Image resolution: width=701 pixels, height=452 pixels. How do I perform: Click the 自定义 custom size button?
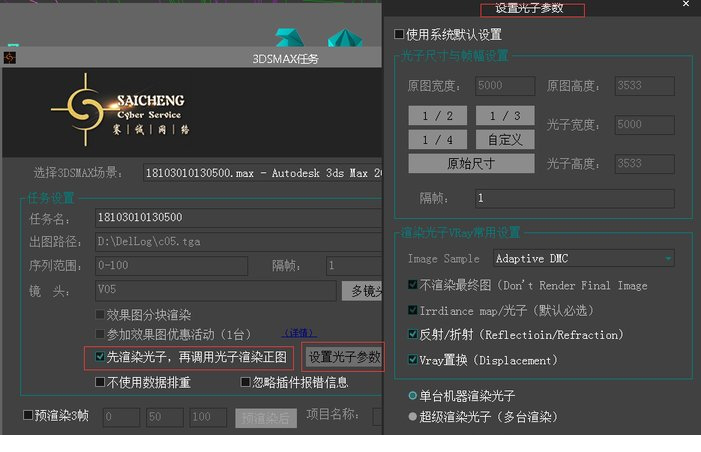coord(505,139)
